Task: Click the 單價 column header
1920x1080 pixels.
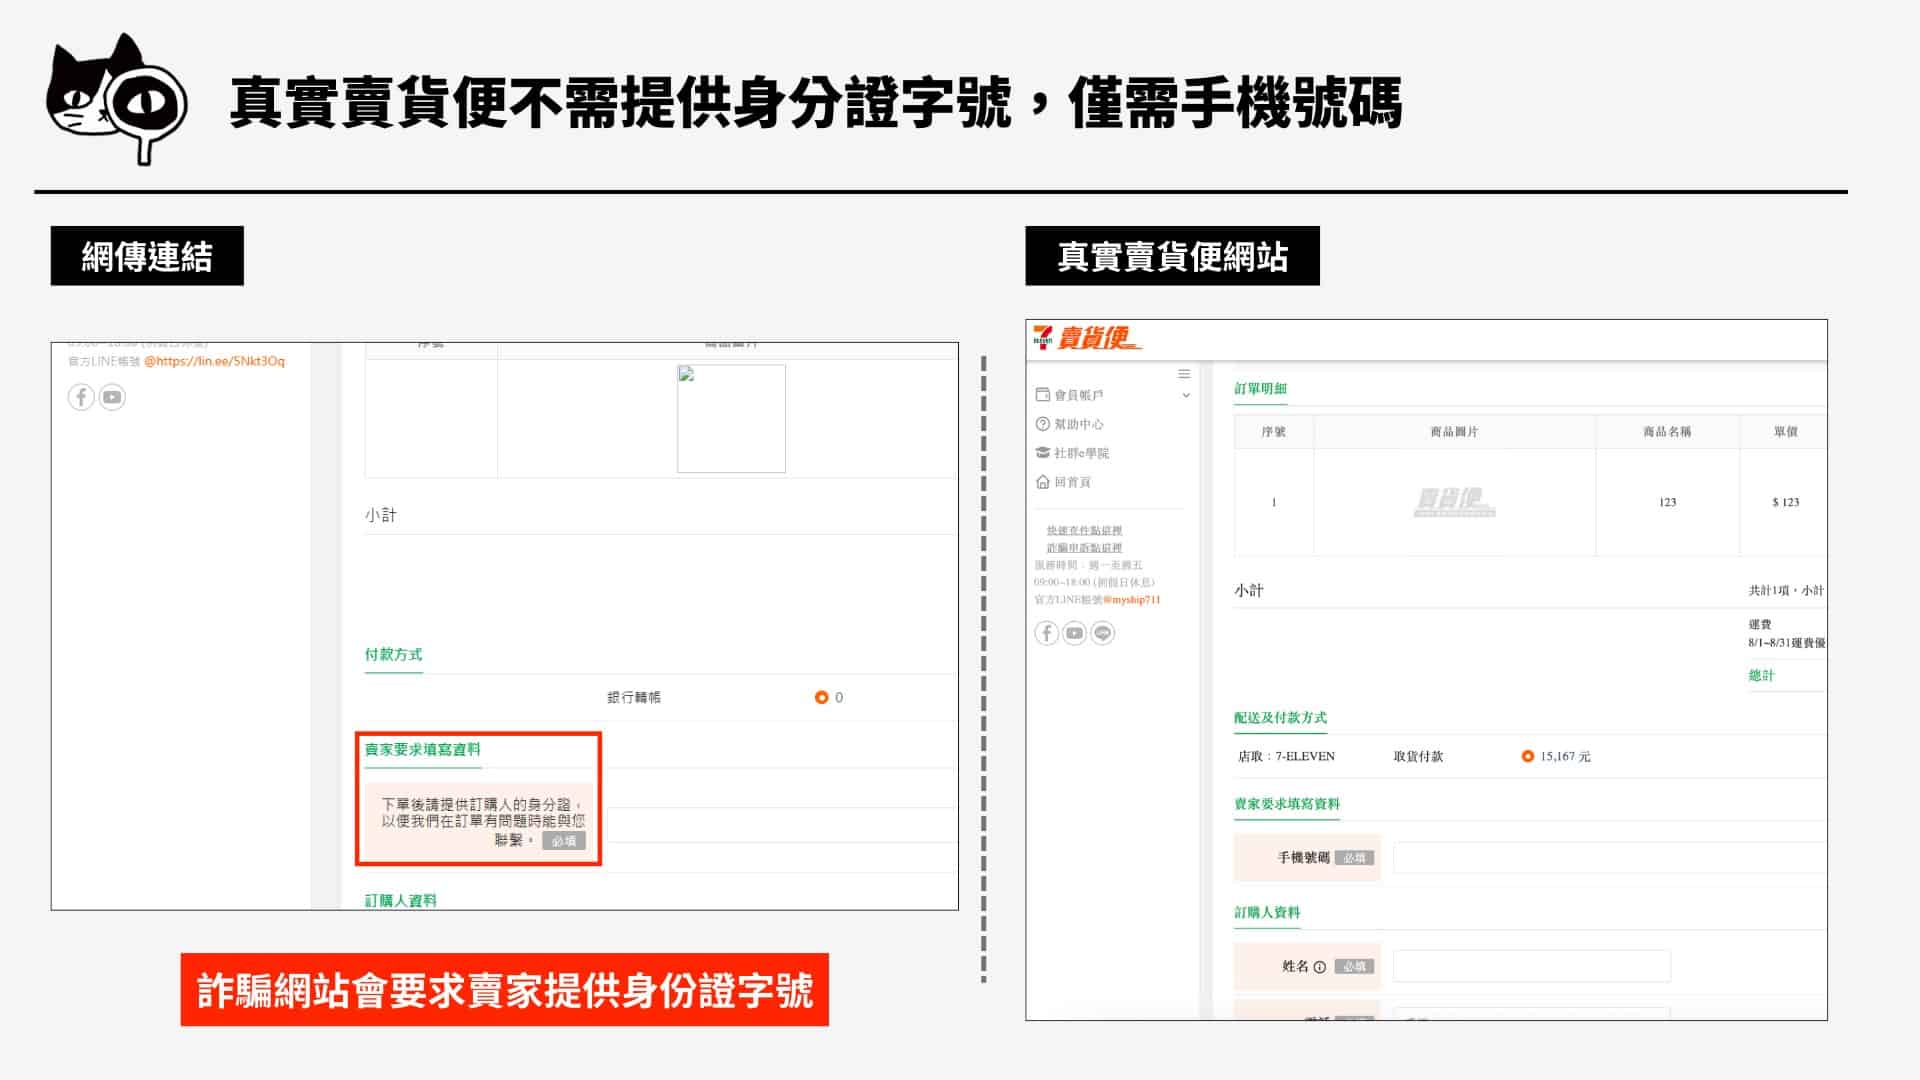Action: click(x=1786, y=432)
